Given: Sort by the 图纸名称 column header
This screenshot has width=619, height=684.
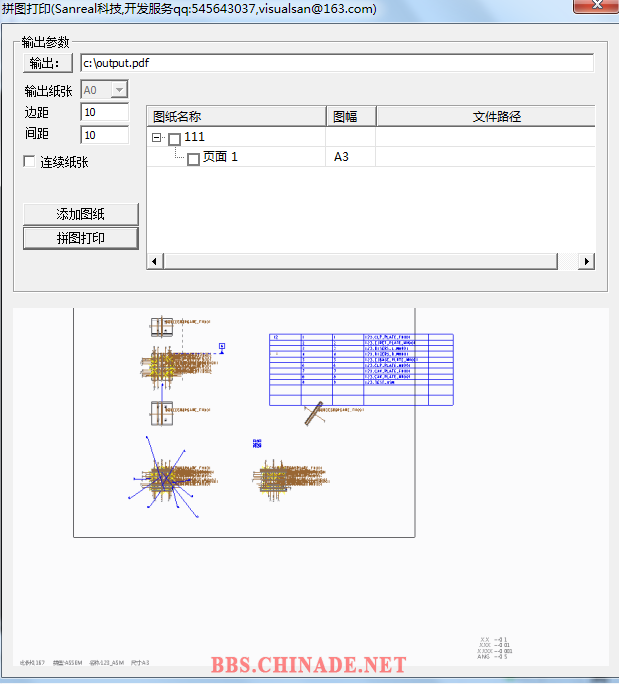Looking at the screenshot, I should 236,116.
